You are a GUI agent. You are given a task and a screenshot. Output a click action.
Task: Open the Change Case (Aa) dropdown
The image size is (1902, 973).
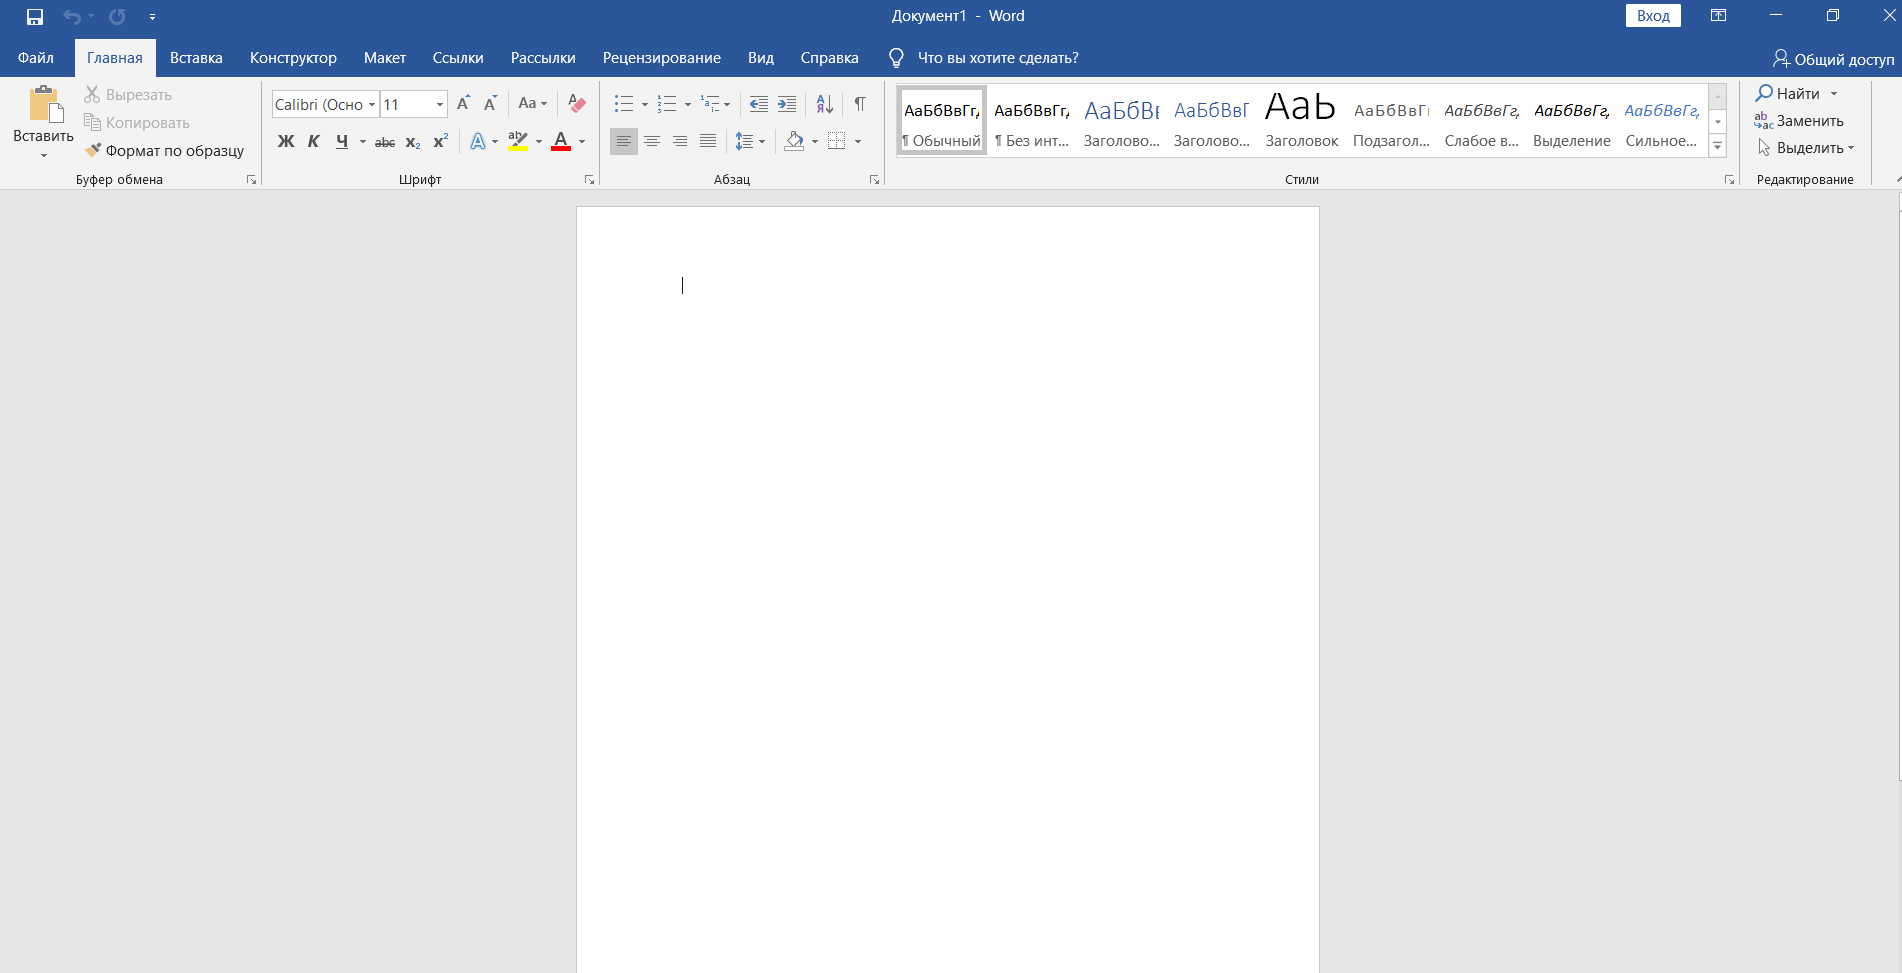click(533, 103)
